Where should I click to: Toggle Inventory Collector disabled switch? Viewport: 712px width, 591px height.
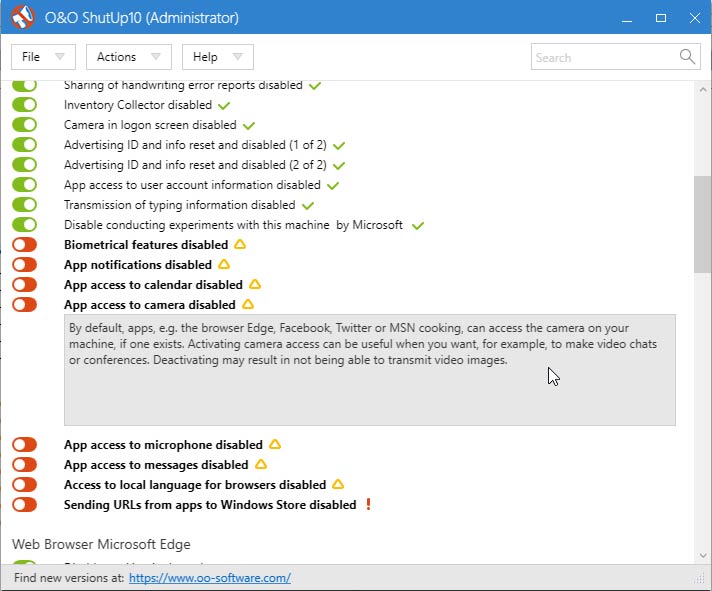tap(25, 105)
